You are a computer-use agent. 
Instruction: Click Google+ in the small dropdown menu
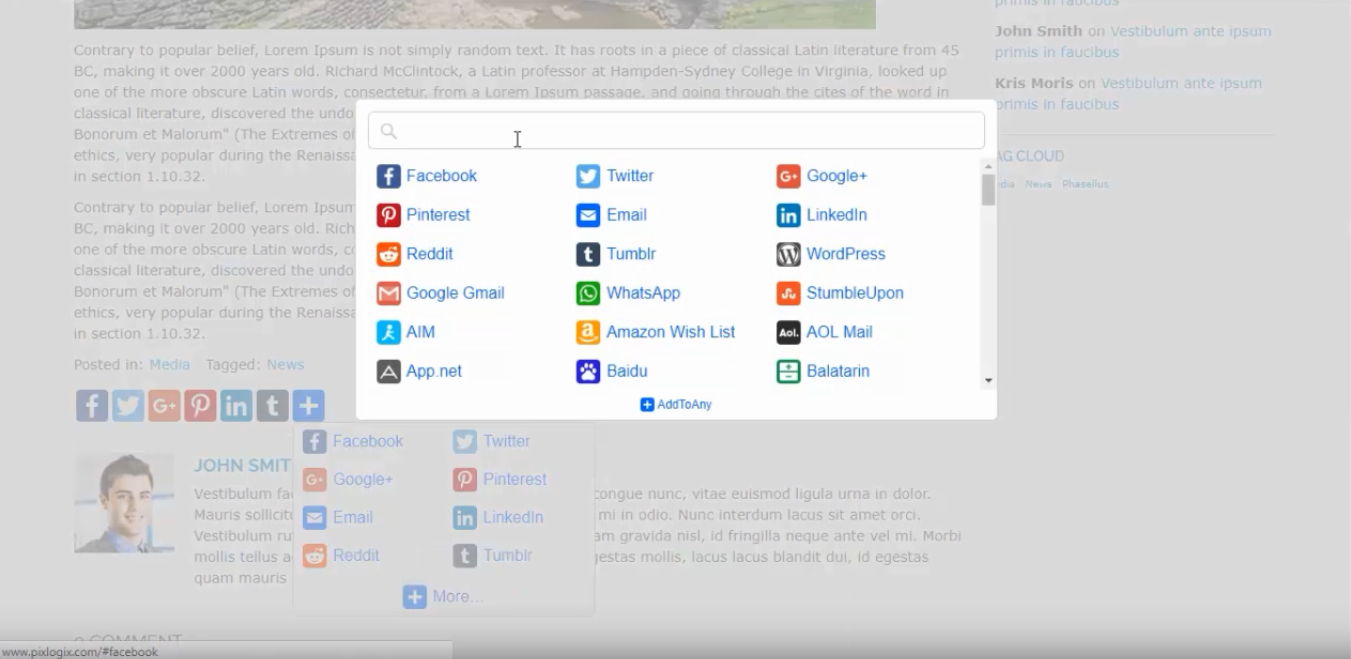pyautogui.click(x=348, y=479)
